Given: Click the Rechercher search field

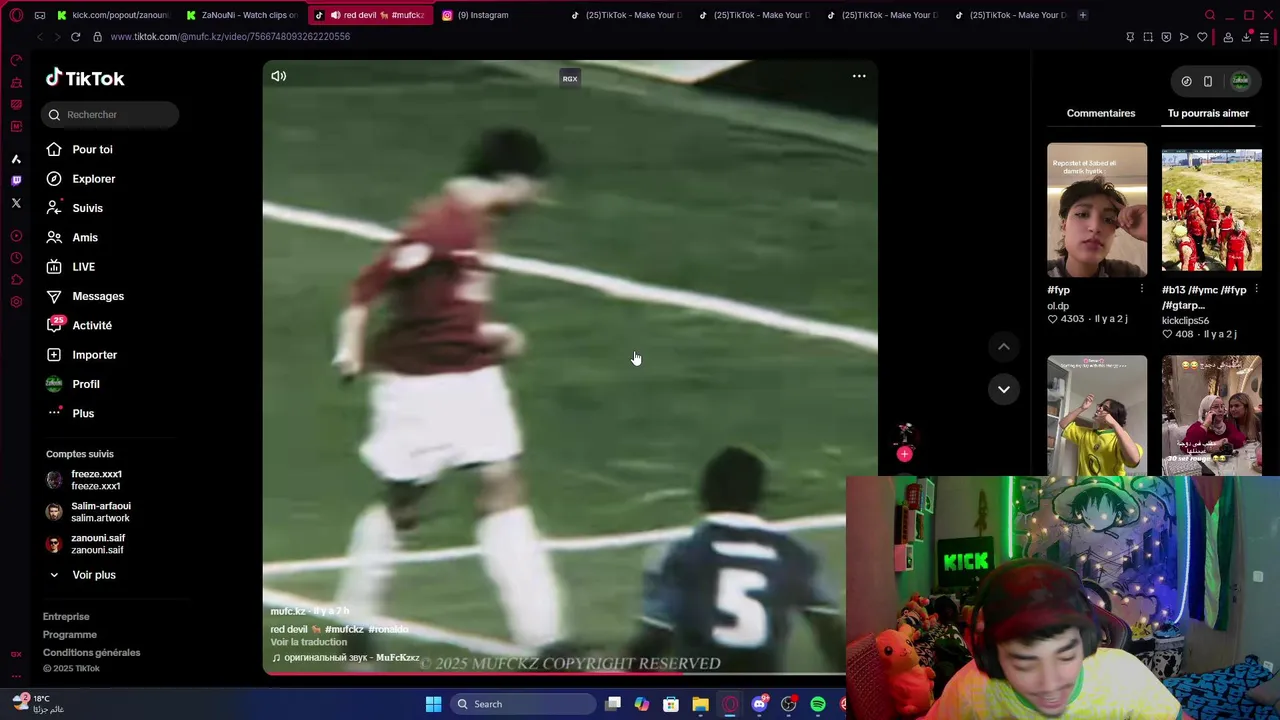Looking at the screenshot, I should click(x=110, y=115).
